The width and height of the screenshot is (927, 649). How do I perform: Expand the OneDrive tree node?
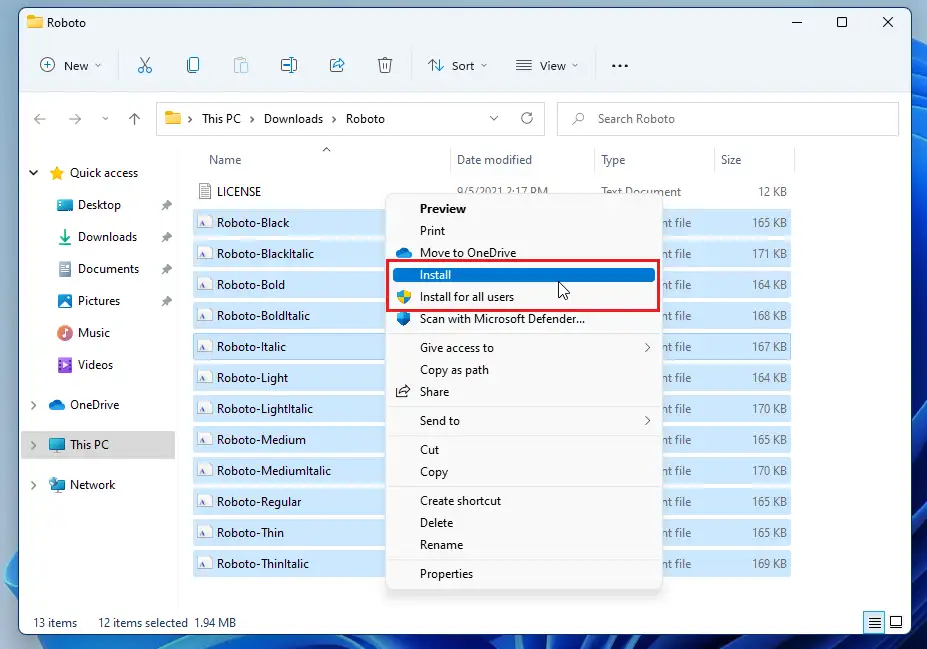coord(34,405)
